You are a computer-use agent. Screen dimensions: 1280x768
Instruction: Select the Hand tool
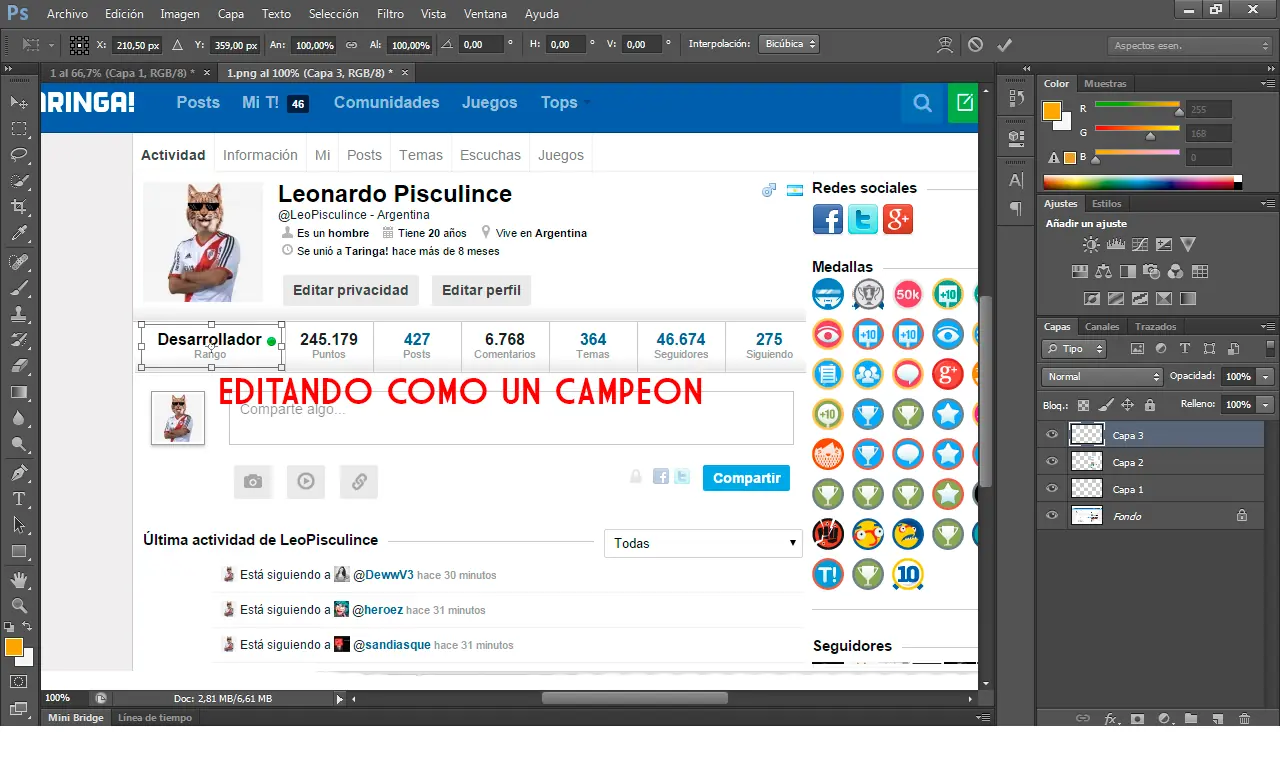[x=18, y=580]
